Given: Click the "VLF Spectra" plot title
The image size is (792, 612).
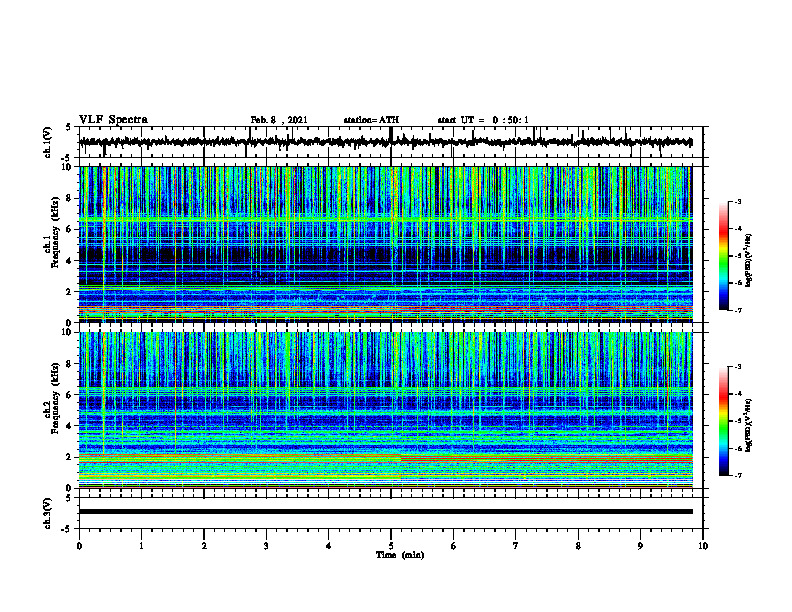Looking at the screenshot, I should (x=113, y=120).
